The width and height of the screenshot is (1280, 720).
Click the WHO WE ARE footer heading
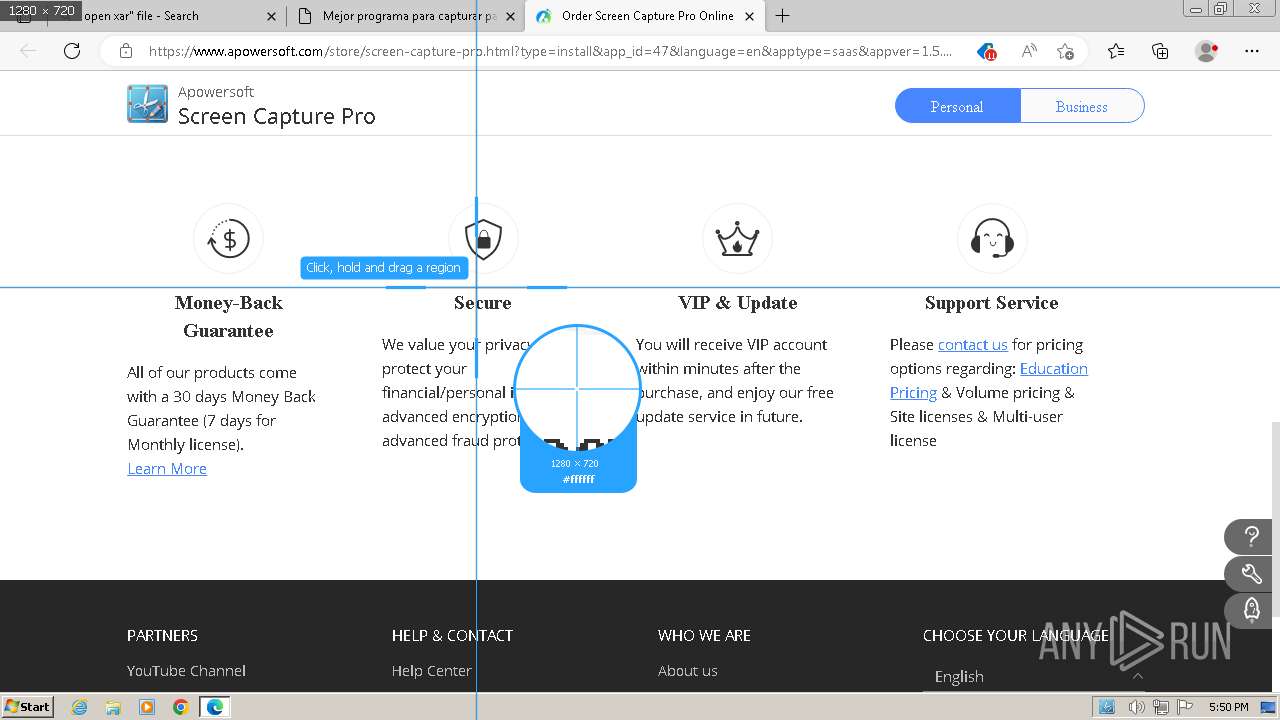[x=704, y=635]
